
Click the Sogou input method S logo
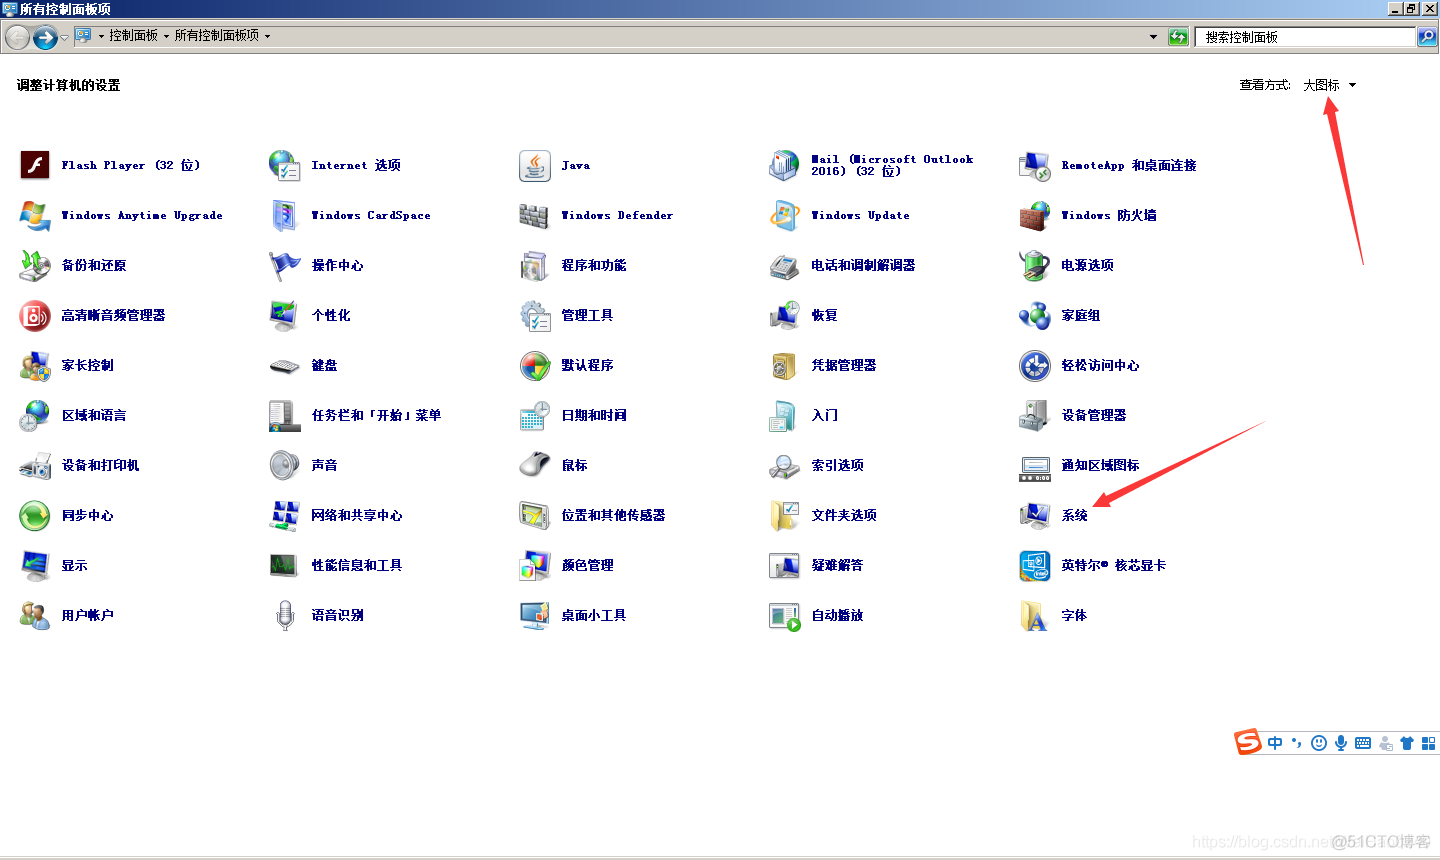1247,742
